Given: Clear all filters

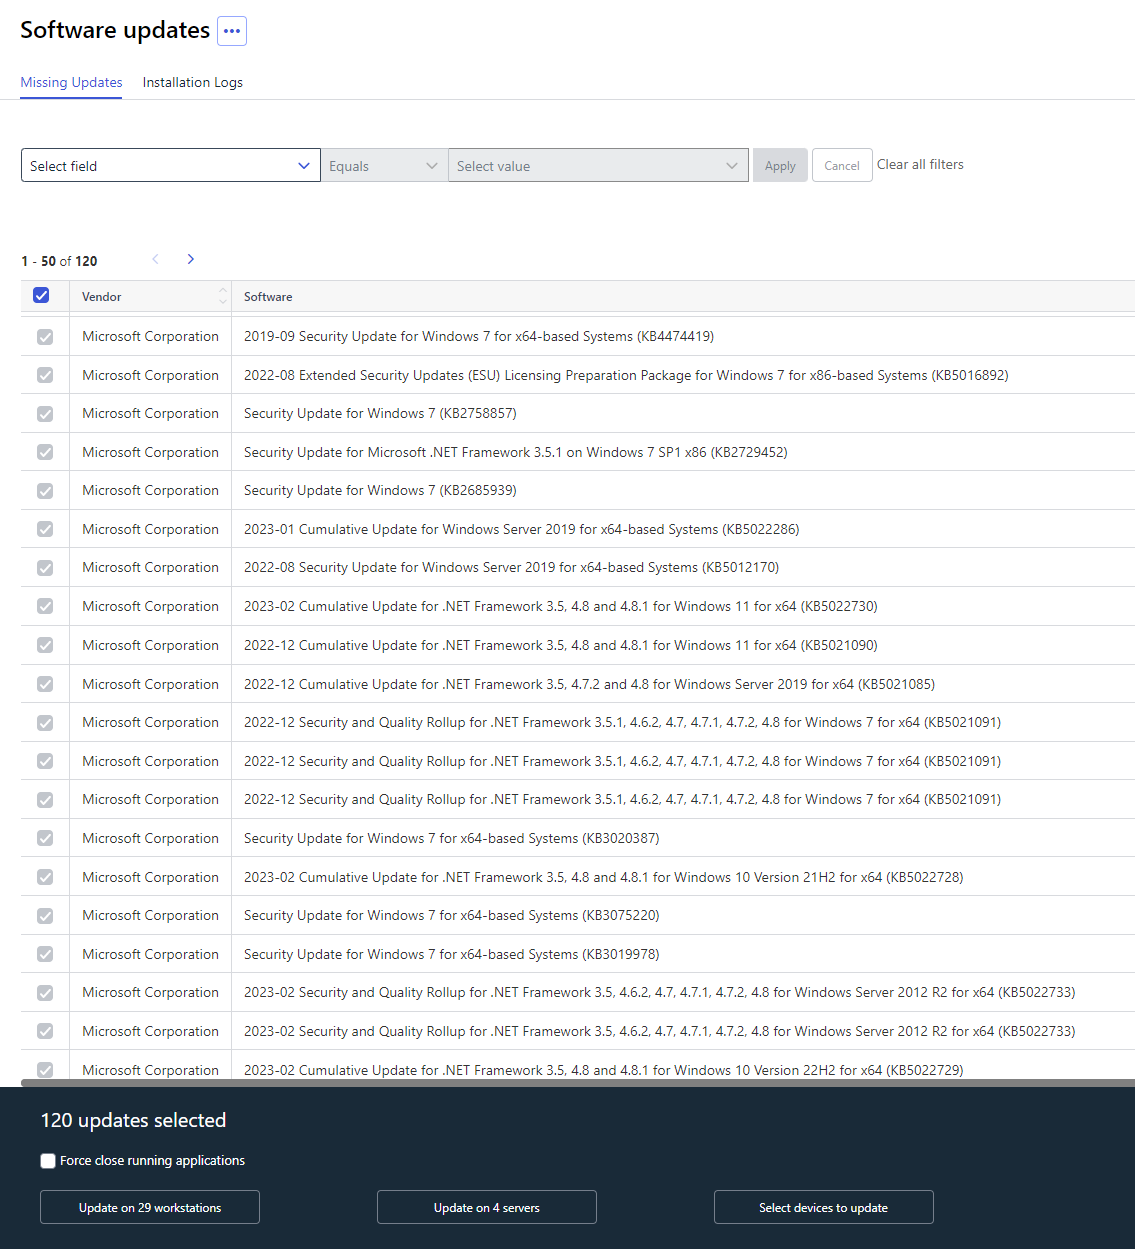Looking at the screenshot, I should pos(920,165).
